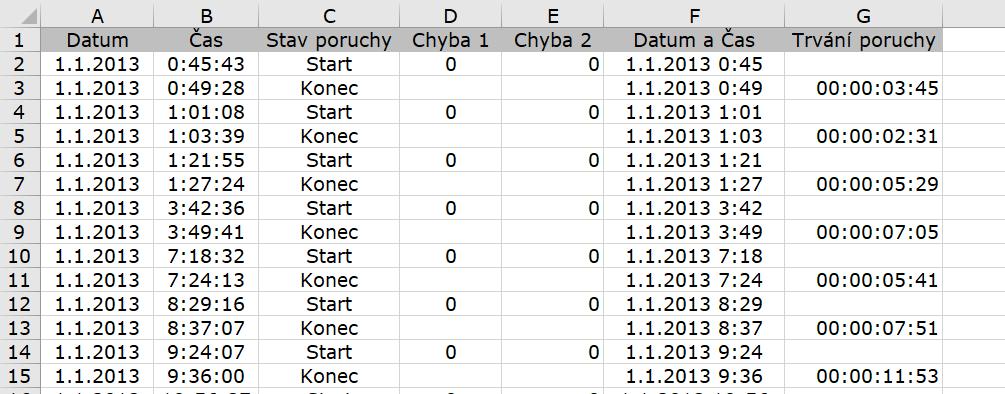Click the select-all corner triangle
Viewport: 1005px width, 394px height.
[x=28, y=16]
